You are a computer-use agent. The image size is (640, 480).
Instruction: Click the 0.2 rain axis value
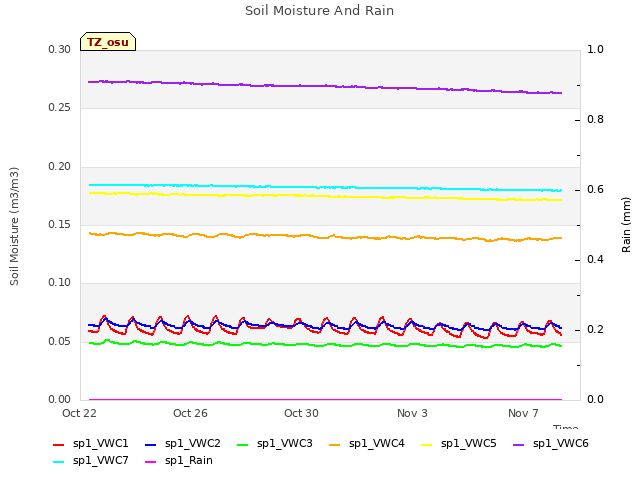click(595, 330)
